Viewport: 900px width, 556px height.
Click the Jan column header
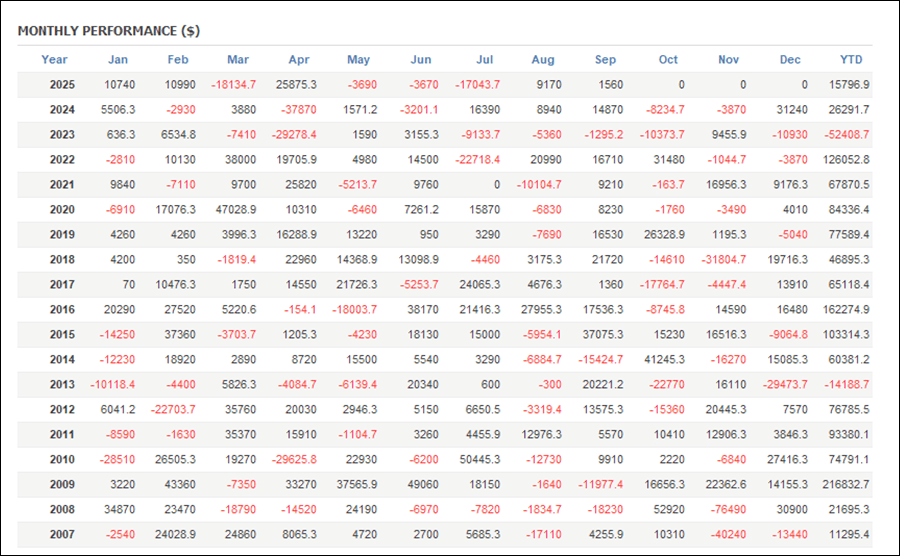coord(118,60)
